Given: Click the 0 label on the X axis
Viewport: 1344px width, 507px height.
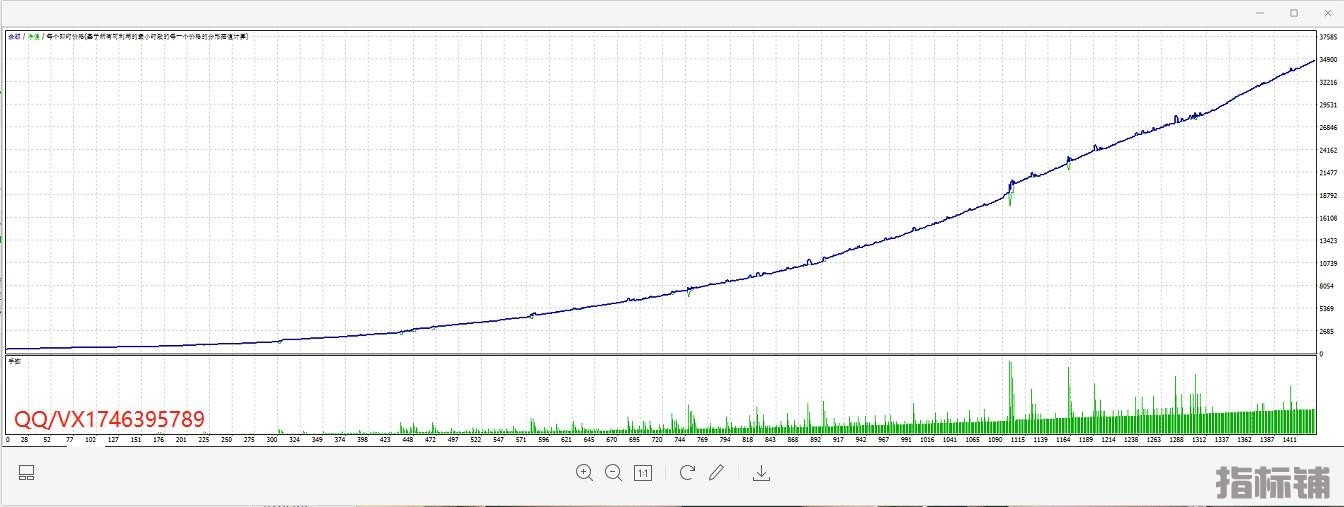Looking at the screenshot, I should pyautogui.click(x=8, y=439).
